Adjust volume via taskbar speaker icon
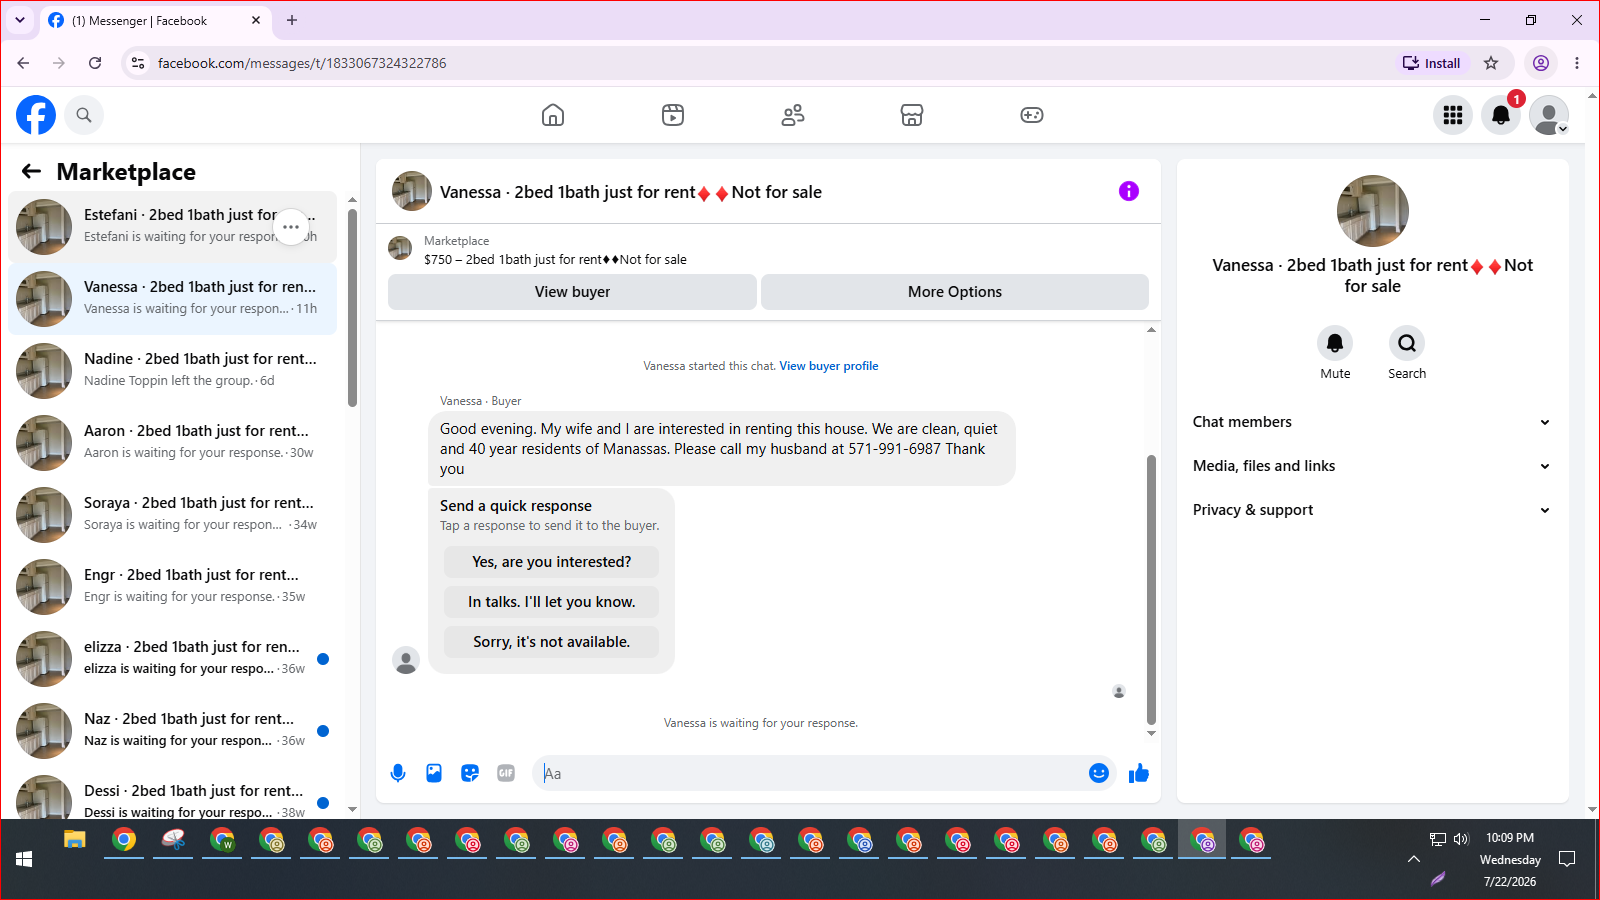This screenshot has width=1600, height=900. click(1461, 839)
